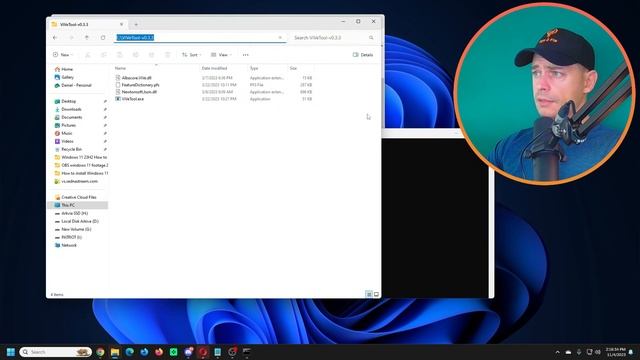Click the taskbar Search box

[55, 352]
